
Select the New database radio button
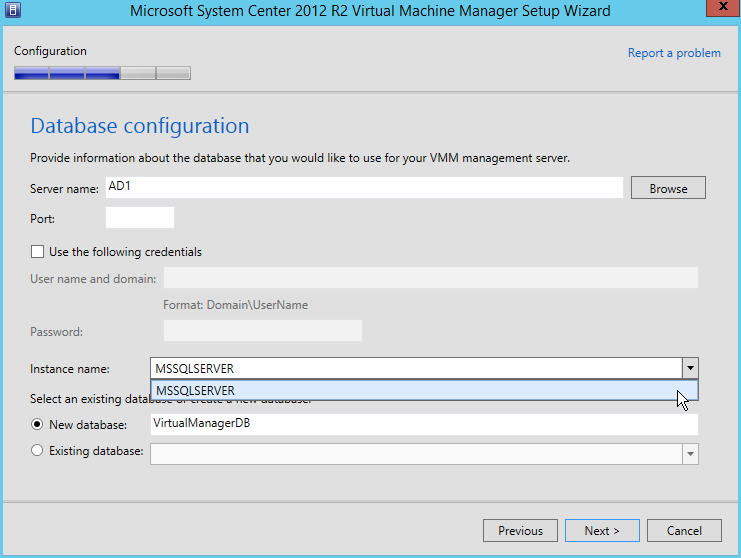click(38, 425)
